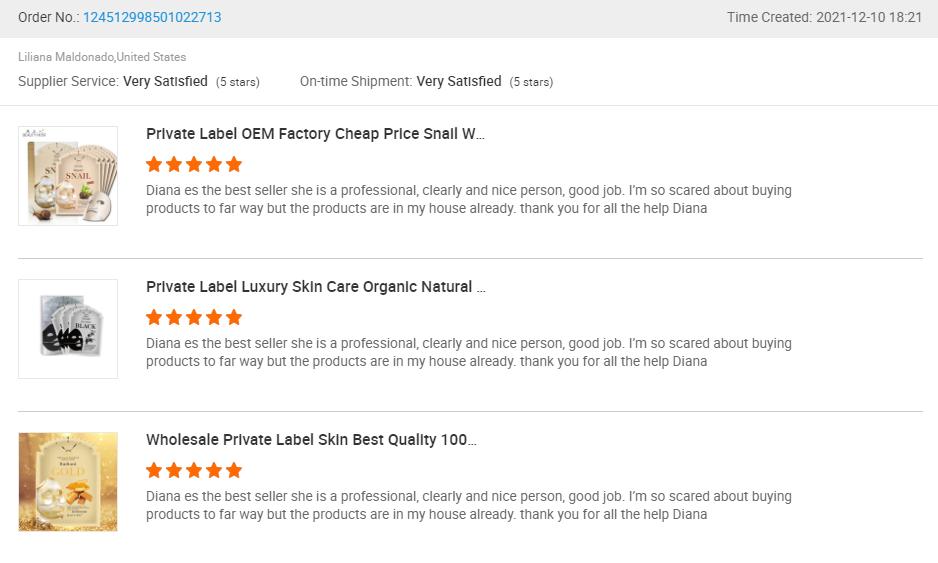
Task: Click first star under Wholesale Private Label title
Action: coord(154,470)
